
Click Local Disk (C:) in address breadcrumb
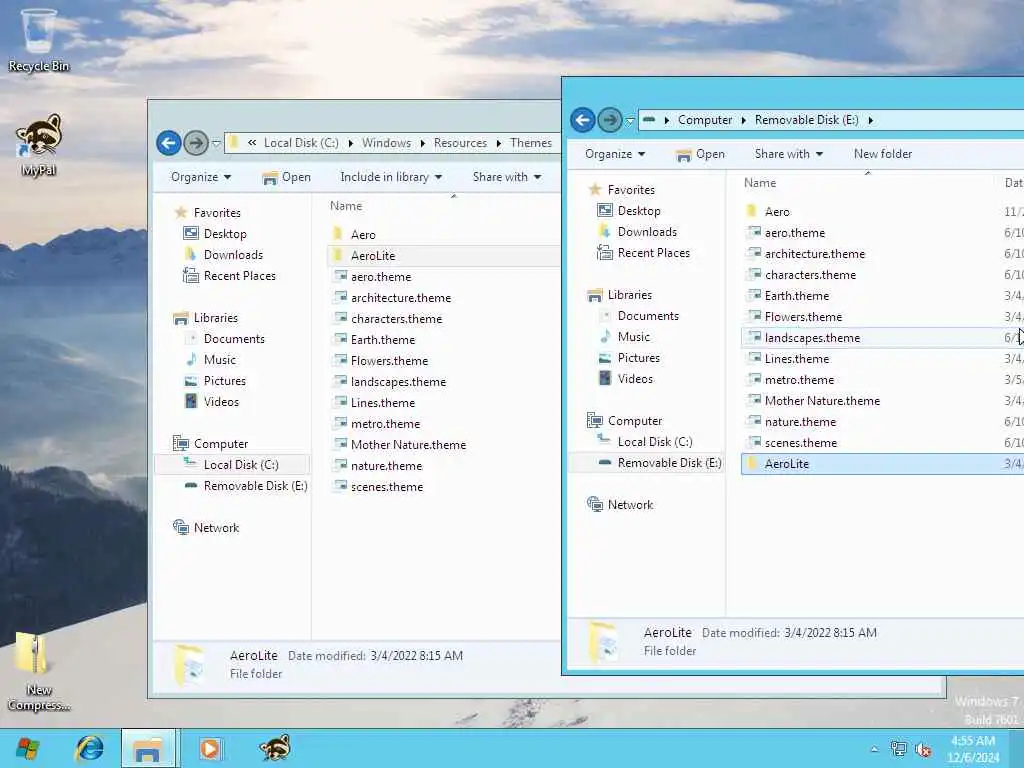tap(301, 143)
